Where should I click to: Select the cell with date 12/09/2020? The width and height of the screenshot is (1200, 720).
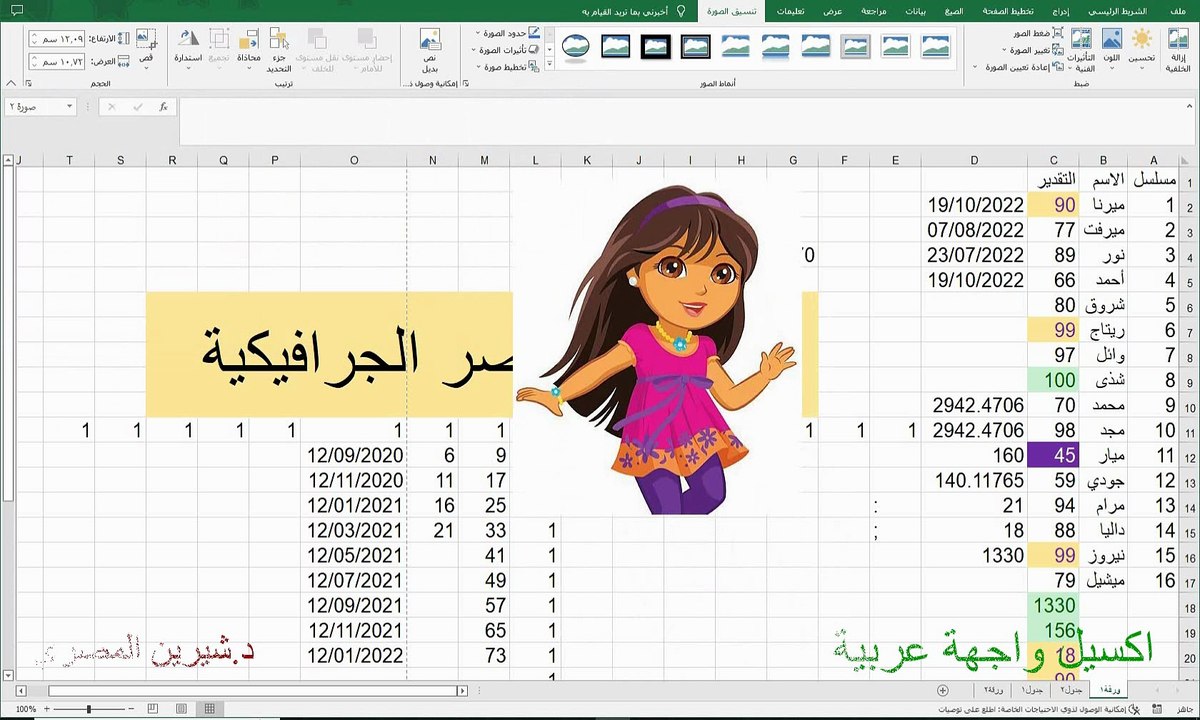pyautogui.click(x=353, y=455)
